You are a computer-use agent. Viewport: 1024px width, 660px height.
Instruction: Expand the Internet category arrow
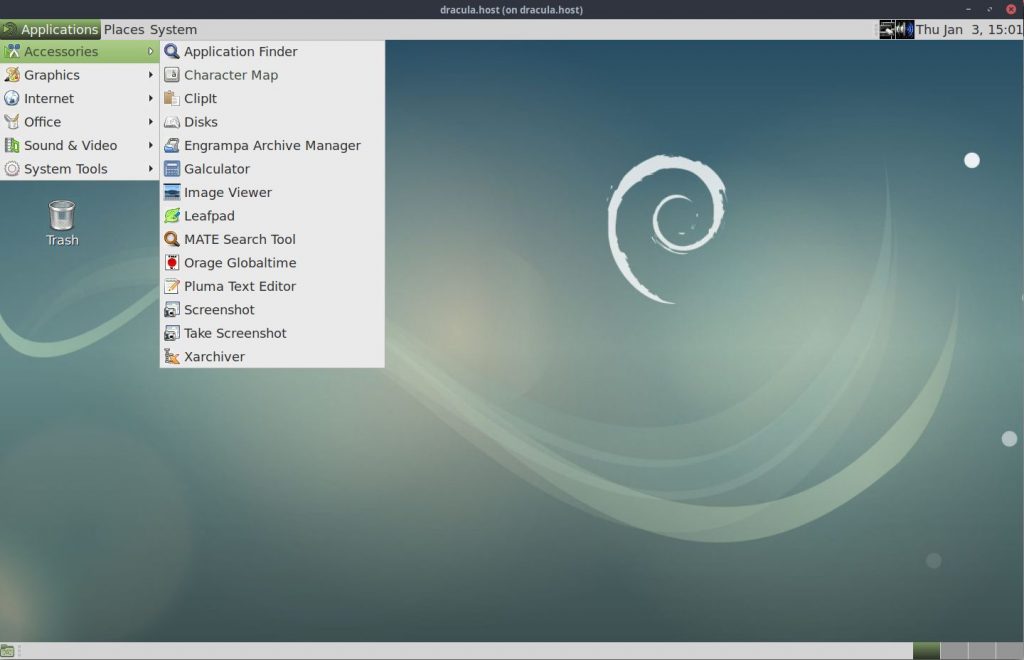[151, 99]
